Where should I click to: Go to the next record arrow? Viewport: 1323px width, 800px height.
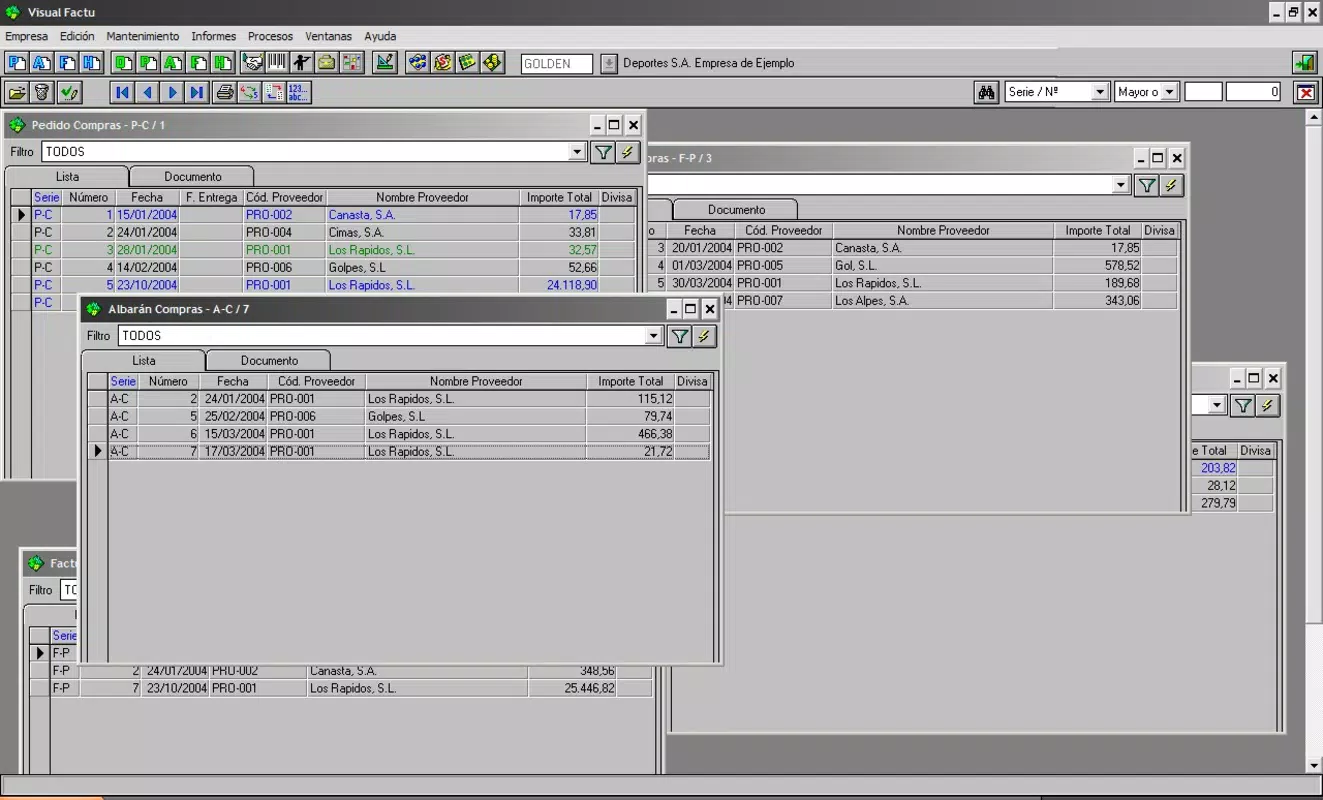pos(172,92)
